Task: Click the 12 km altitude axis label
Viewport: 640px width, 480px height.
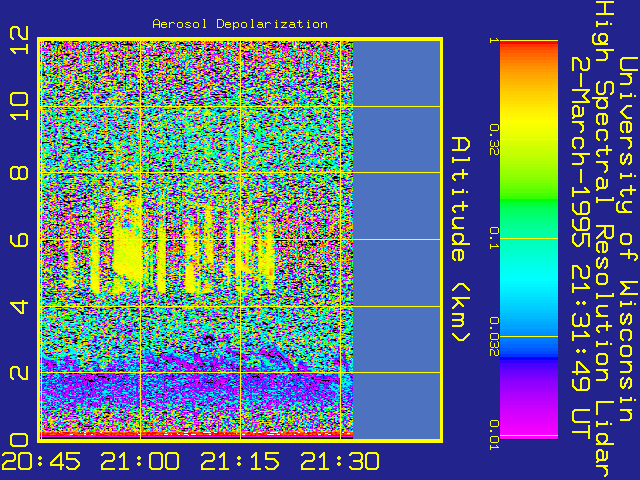Action: (x=19, y=40)
